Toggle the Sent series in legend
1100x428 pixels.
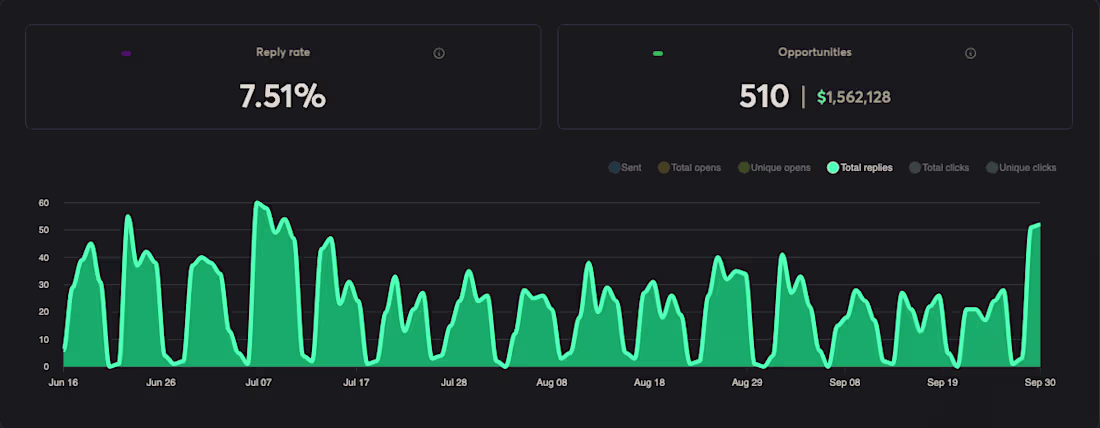625,168
